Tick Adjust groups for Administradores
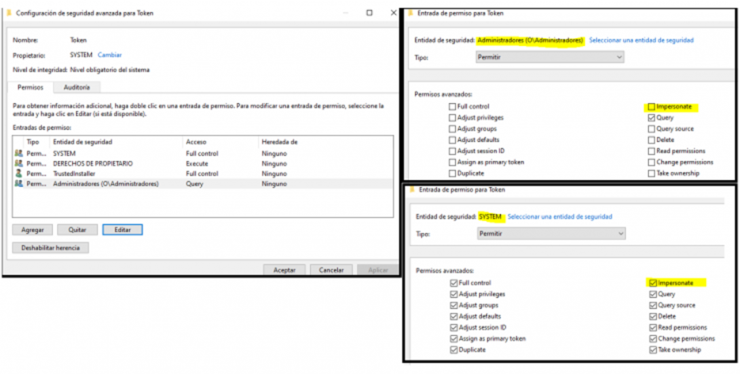 point(453,129)
